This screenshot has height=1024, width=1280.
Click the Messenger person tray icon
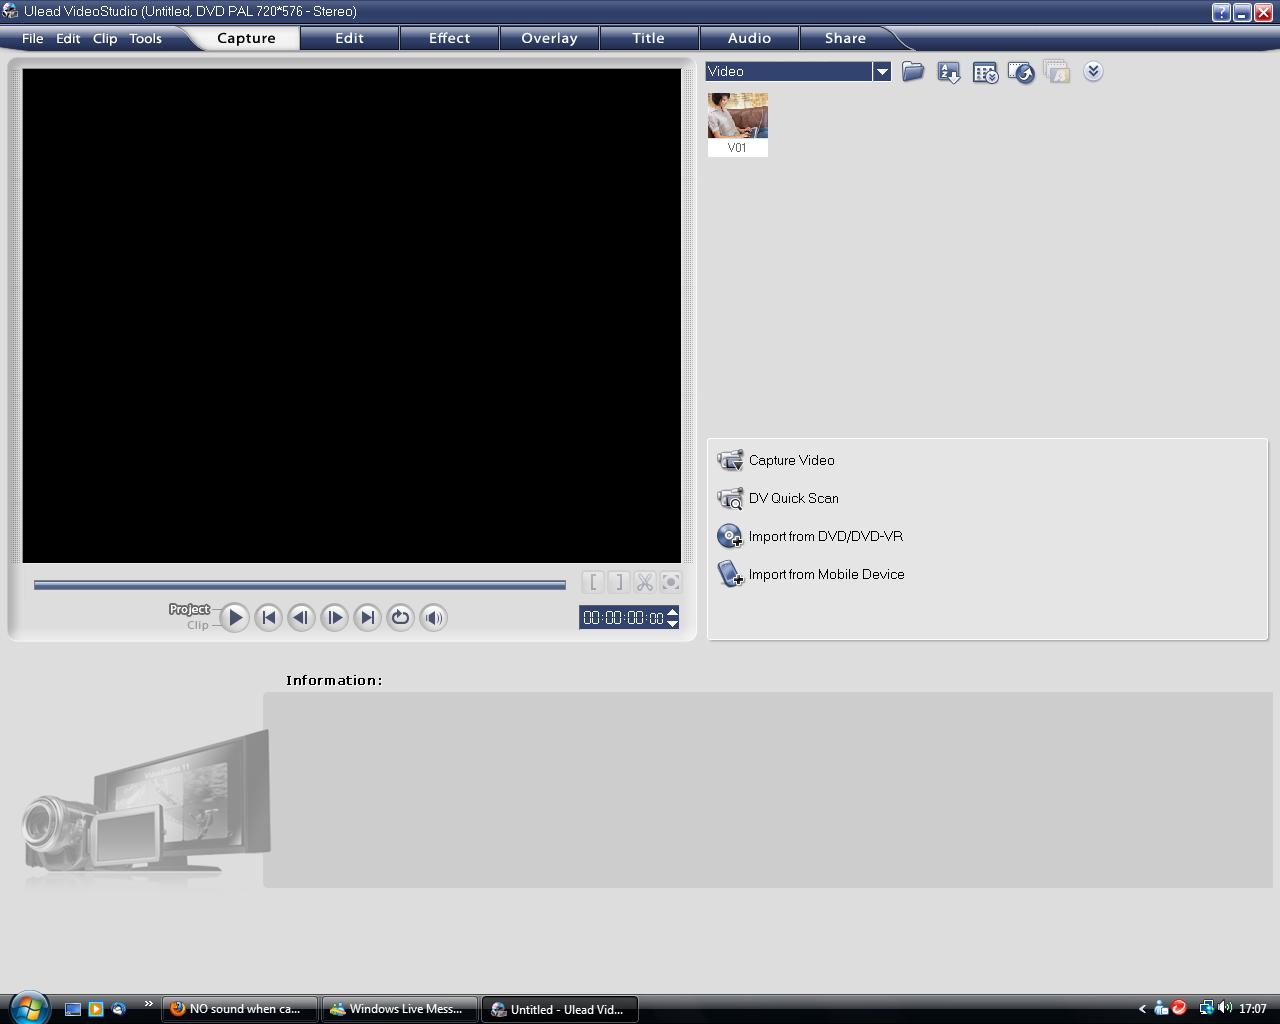[x=1161, y=1008]
